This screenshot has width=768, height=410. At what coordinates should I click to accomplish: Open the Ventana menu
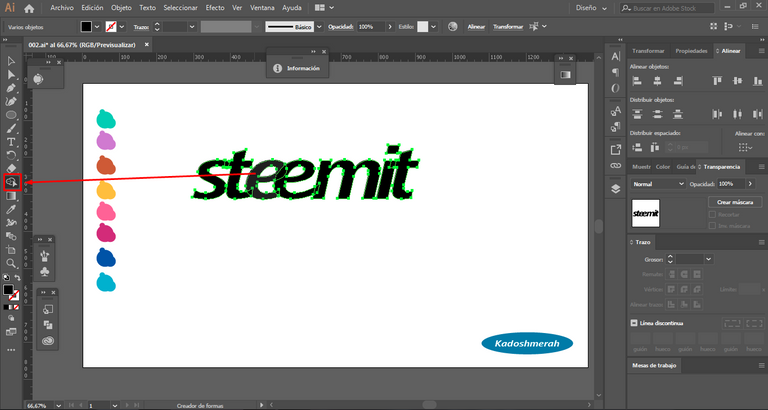(262, 8)
